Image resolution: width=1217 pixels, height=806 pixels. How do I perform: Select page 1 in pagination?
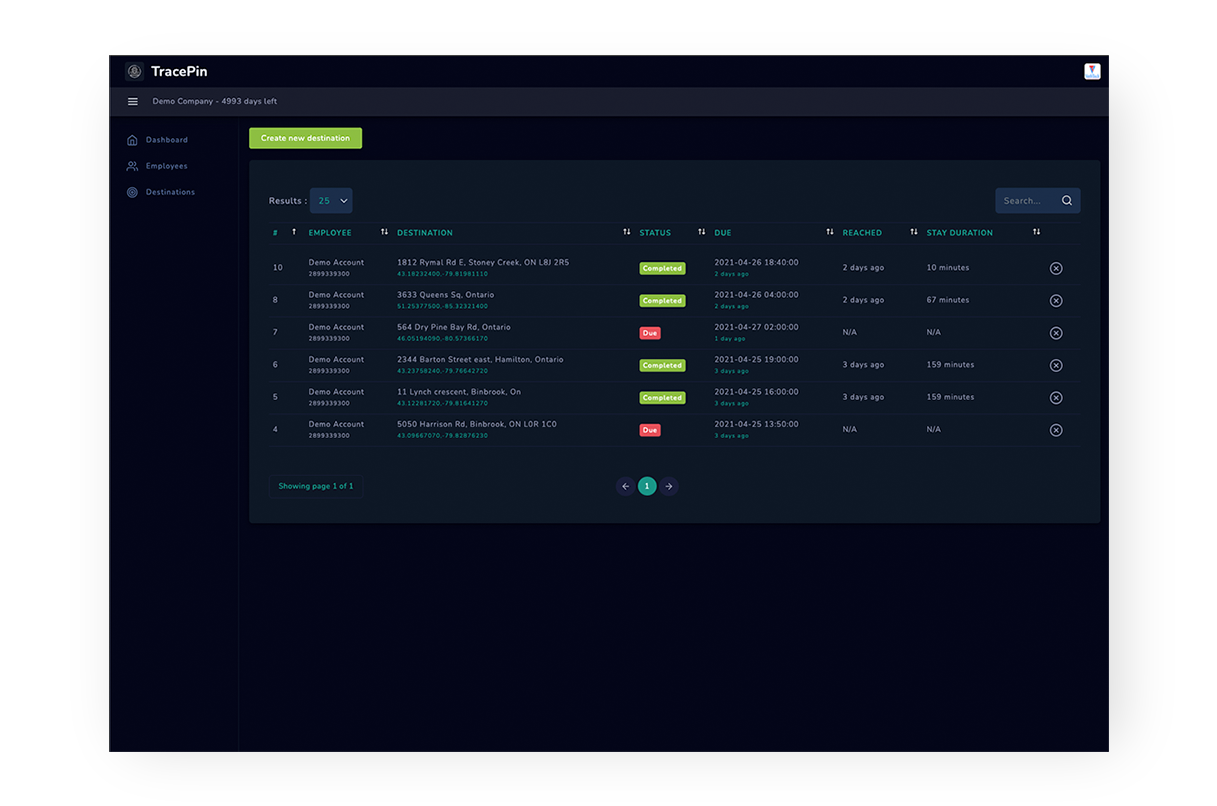click(647, 487)
